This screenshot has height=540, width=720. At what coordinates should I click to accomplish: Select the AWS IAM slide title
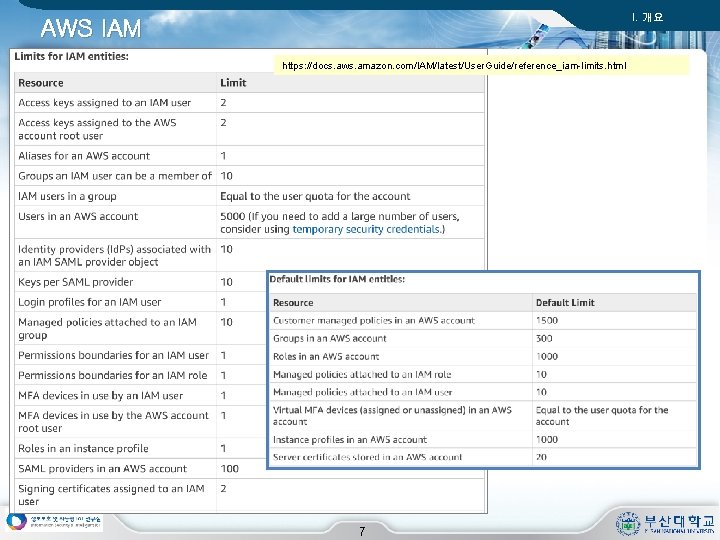(90, 28)
